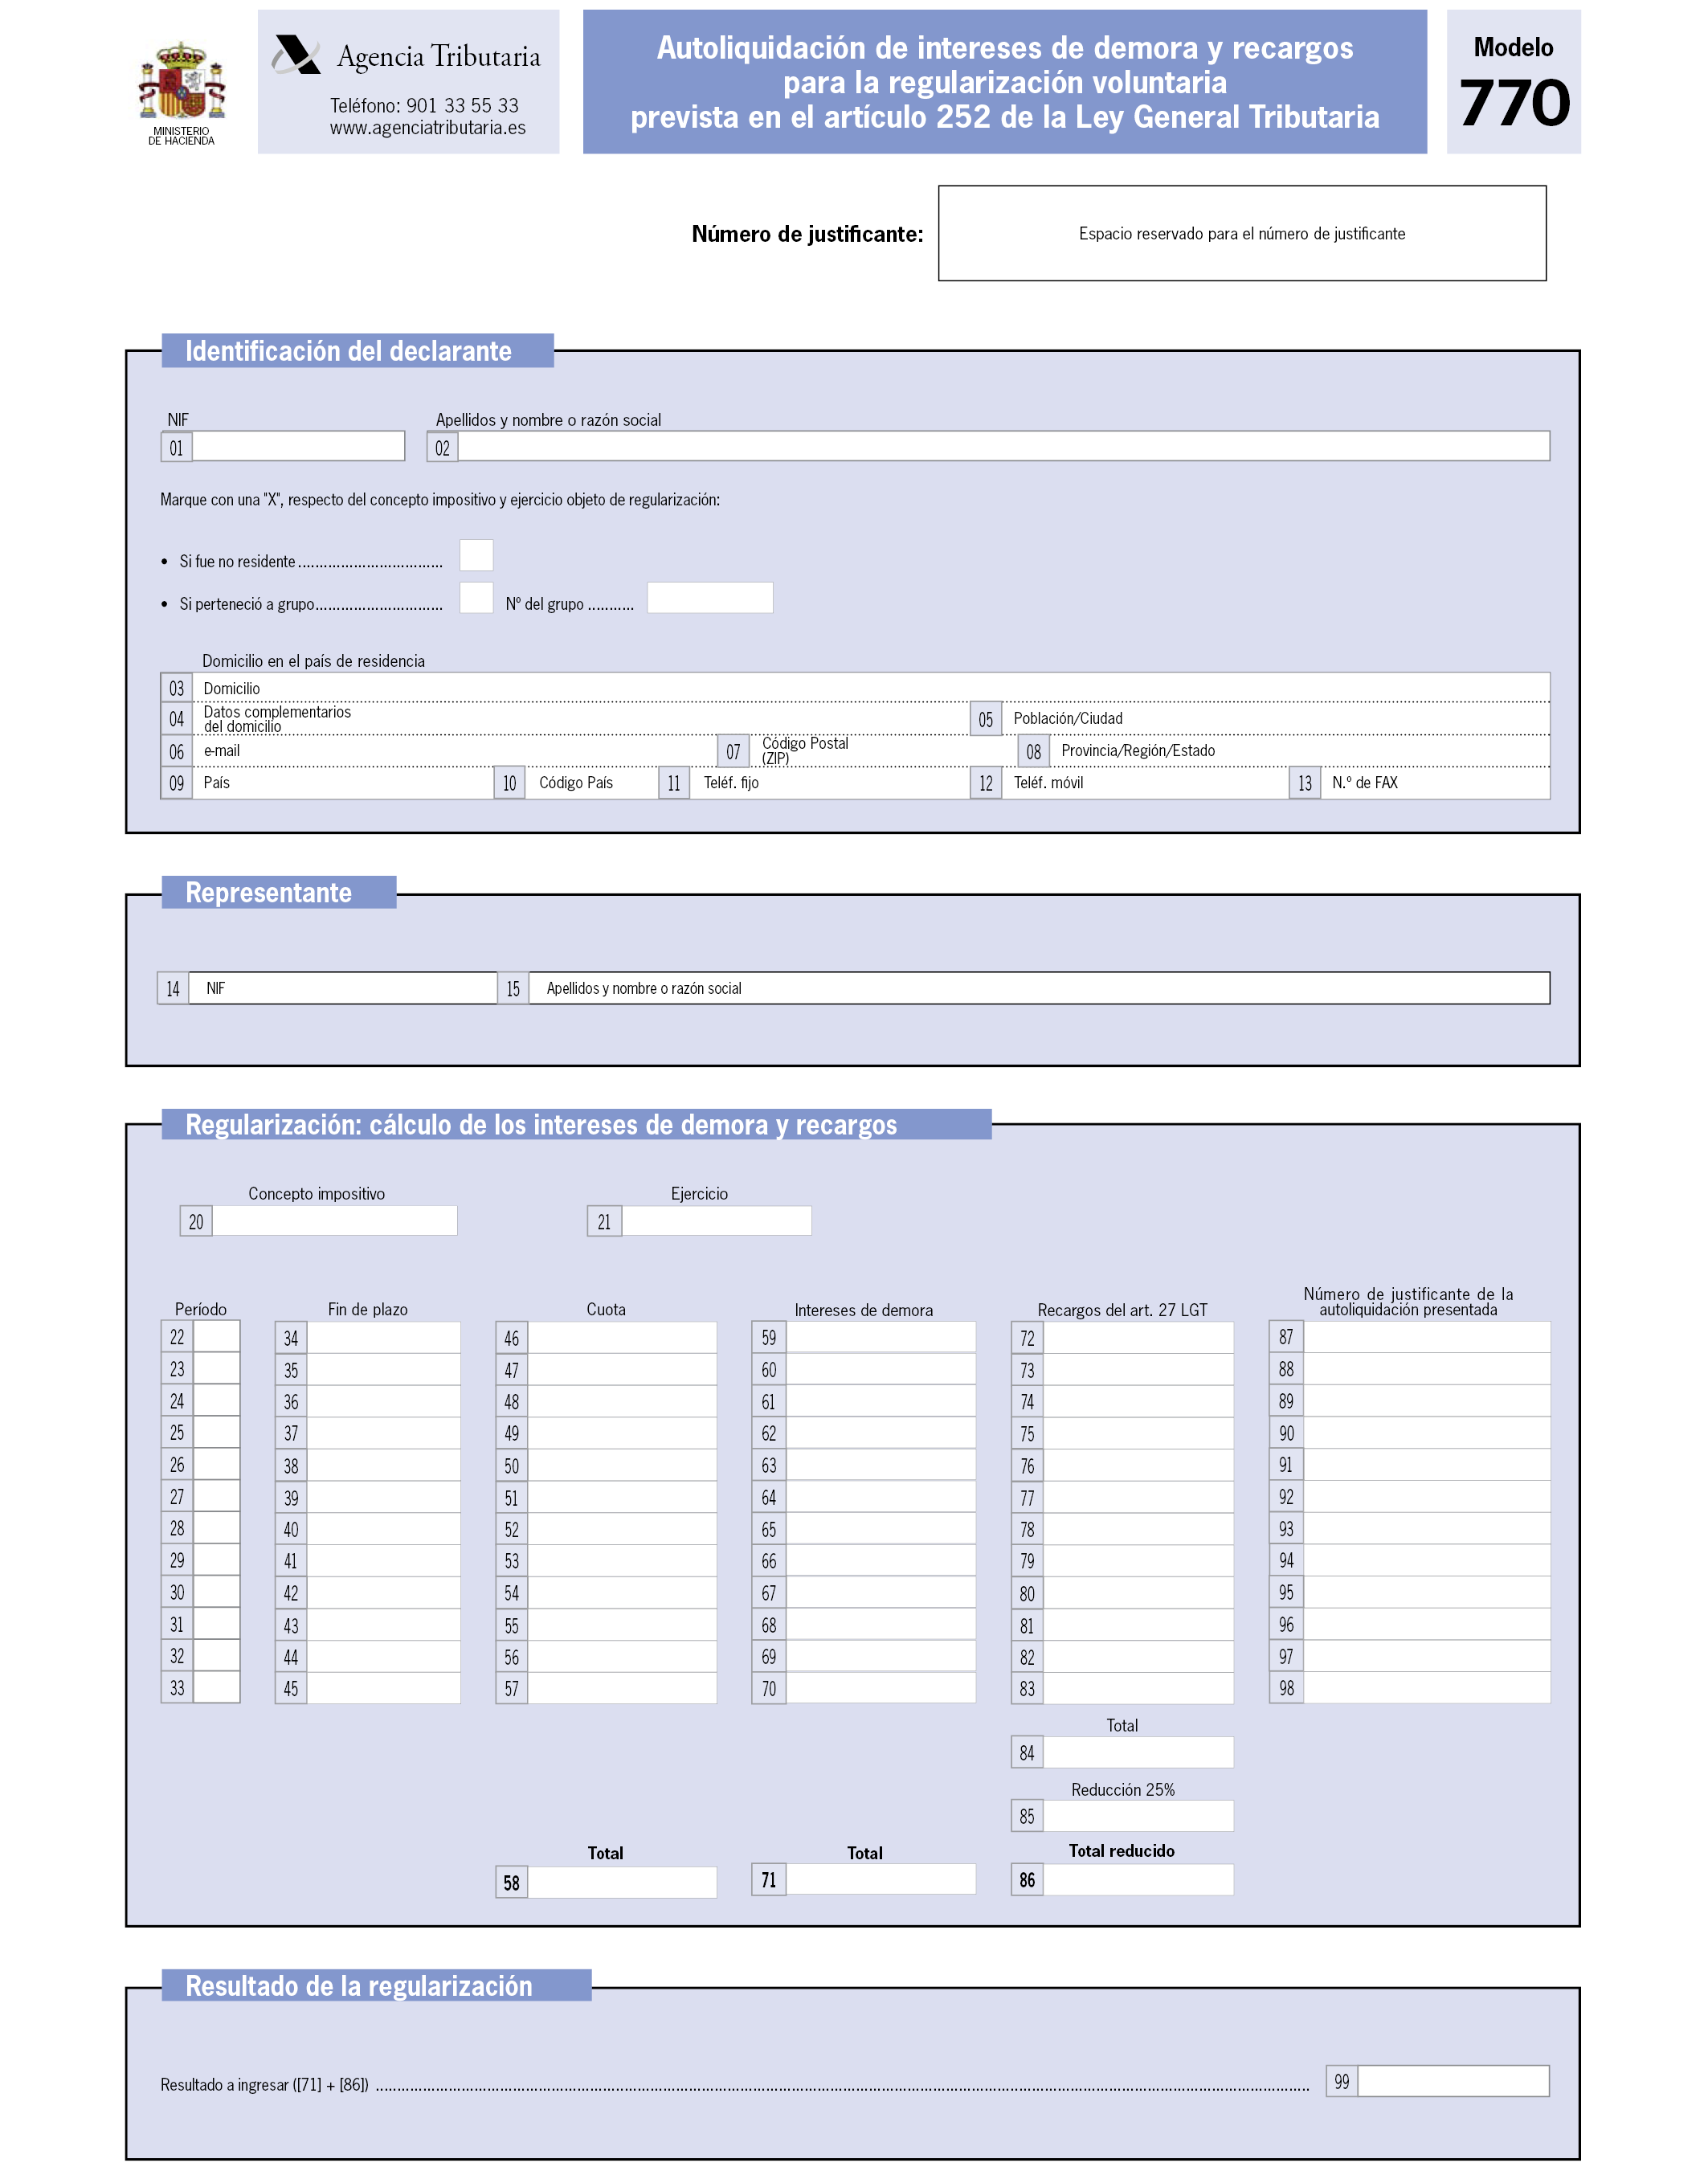Click the 'Resultado de la regularización' header
Viewport: 1708px width, 2171px height.
click(377, 1985)
